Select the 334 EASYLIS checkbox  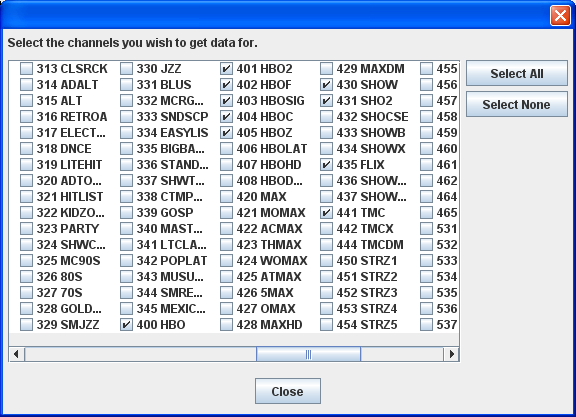[126, 133]
